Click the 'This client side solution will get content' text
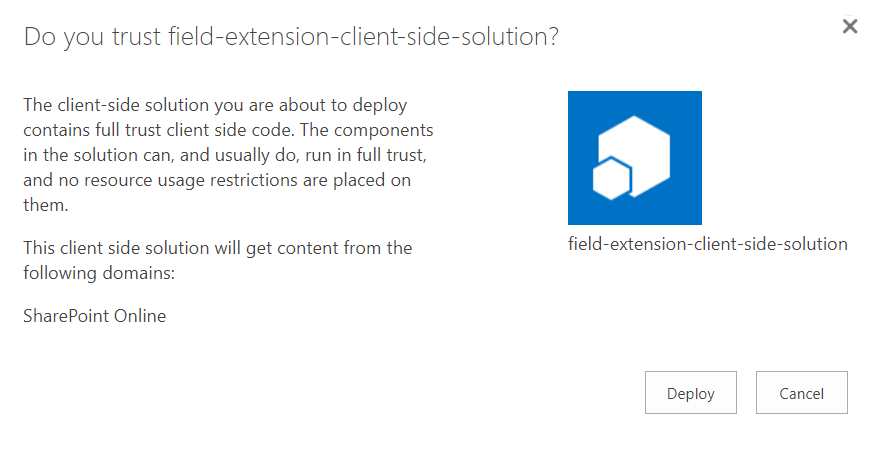 coord(217,248)
